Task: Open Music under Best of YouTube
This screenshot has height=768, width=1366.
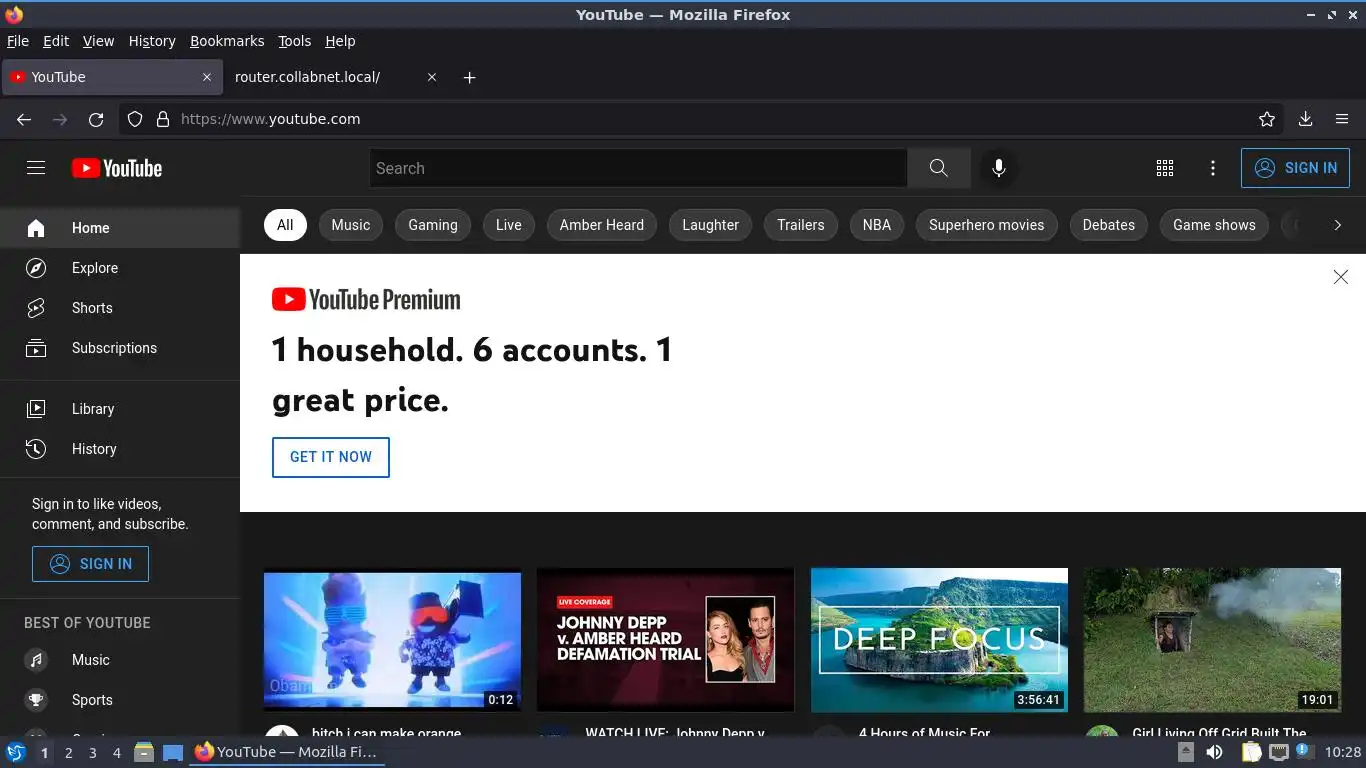Action: click(120, 660)
